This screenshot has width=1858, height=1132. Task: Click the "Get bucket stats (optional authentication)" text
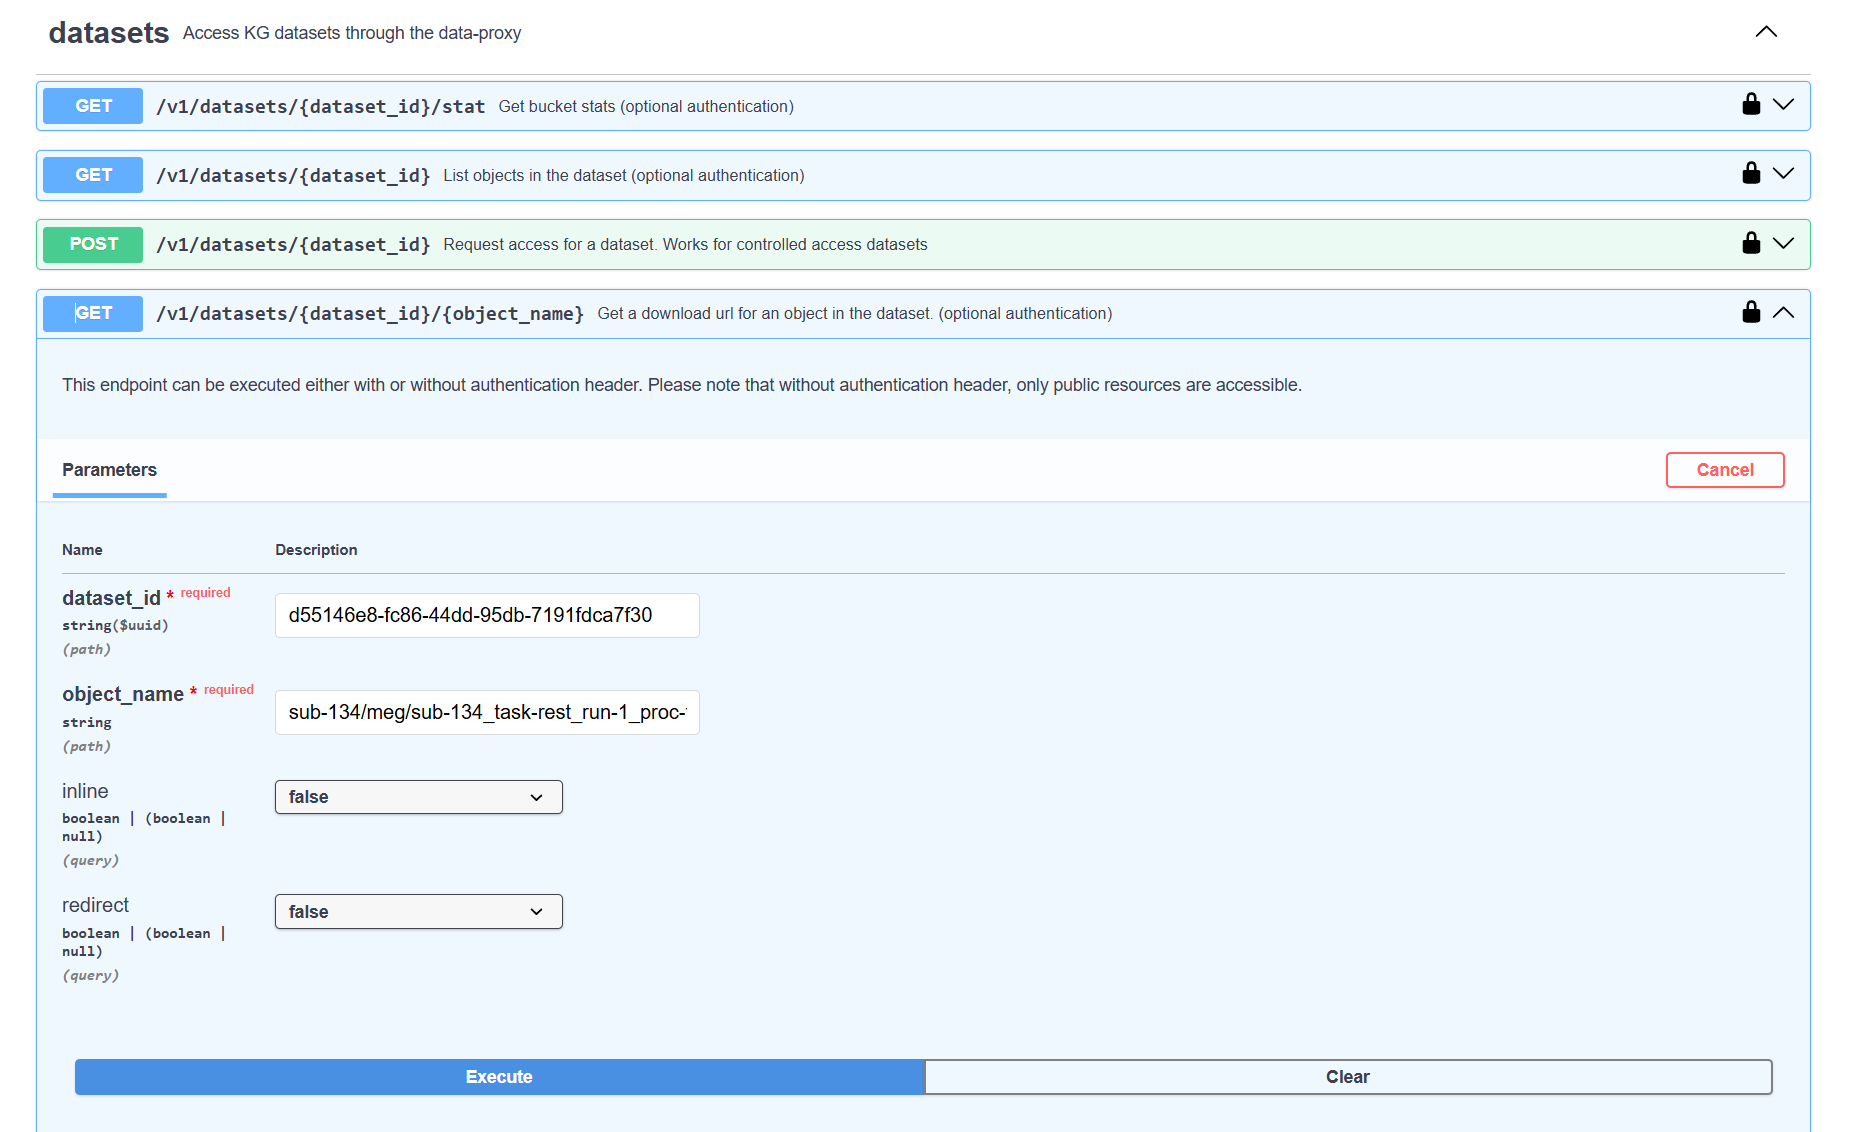pyautogui.click(x=646, y=106)
